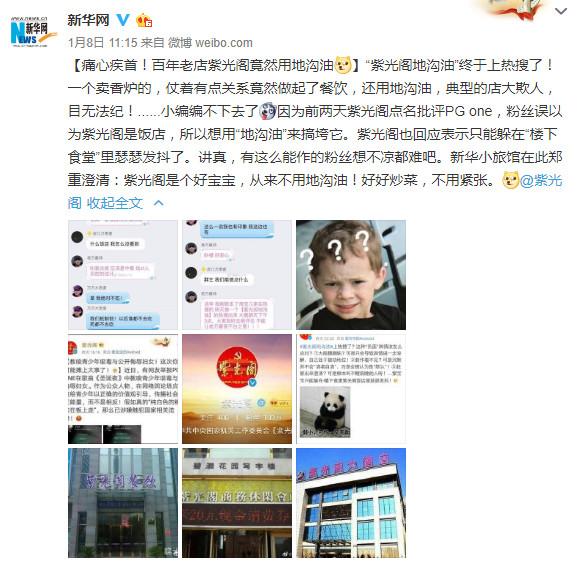This screenshot has width=583, height=563.
Task: Open the second chat screenshot thumbnail
Action: click(237, 275)
